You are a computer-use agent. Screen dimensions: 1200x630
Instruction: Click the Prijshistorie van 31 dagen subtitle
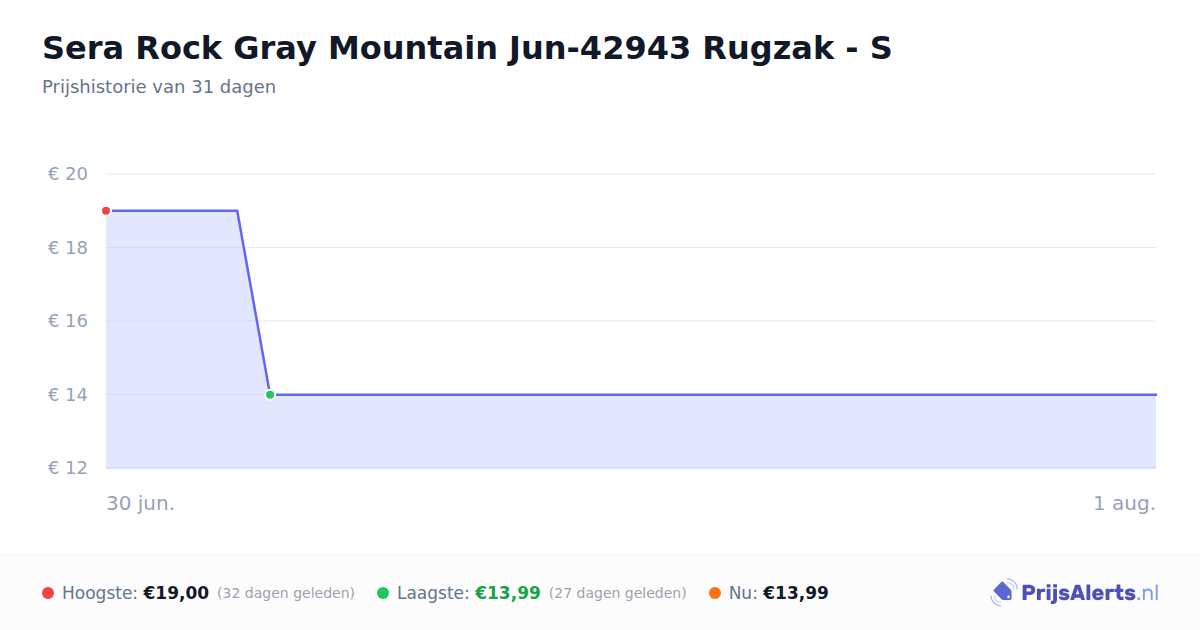pos(159,87)
